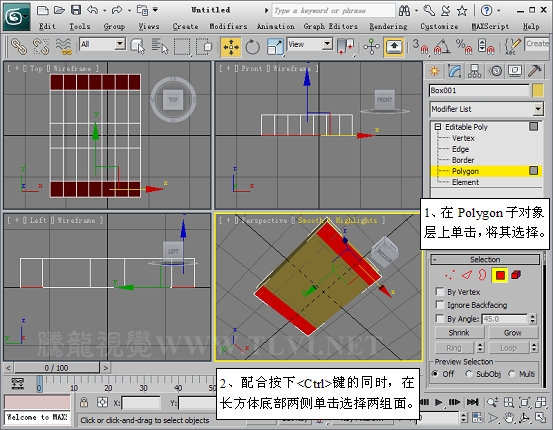
Task: Click the 3ds Max application logo button
Action: click(x=16, y=17)
